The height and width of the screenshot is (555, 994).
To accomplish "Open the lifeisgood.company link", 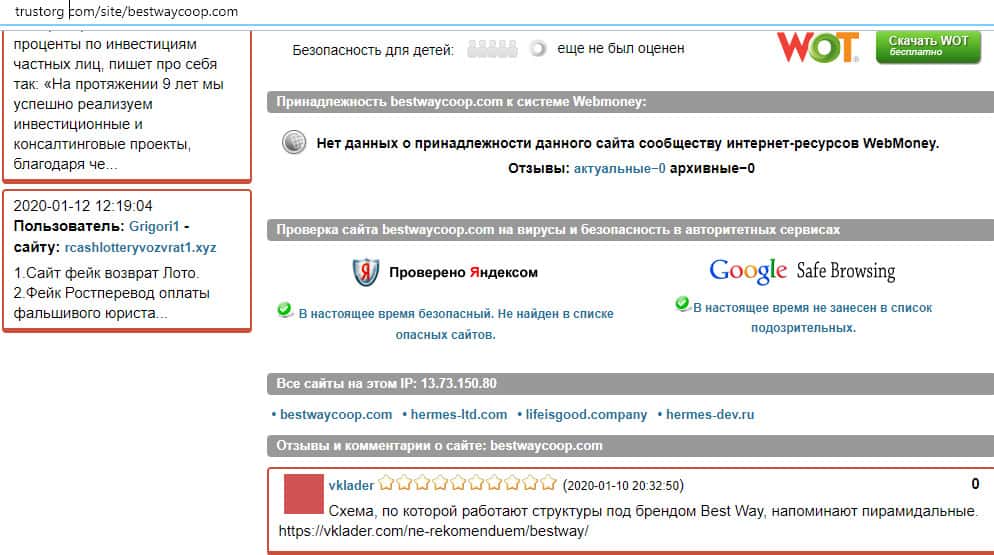I will point(586,414).
